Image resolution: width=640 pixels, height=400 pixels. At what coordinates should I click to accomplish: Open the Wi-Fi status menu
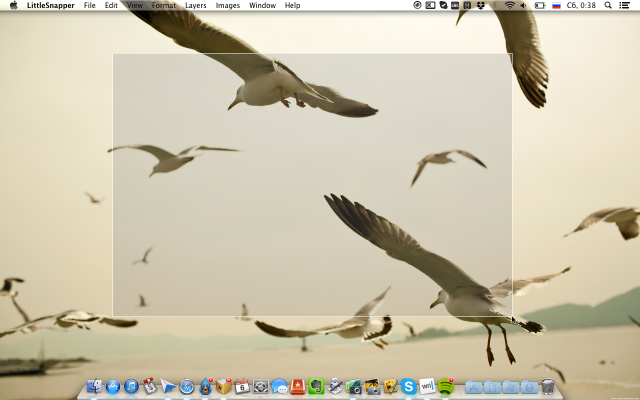click(x=509, y=5)
